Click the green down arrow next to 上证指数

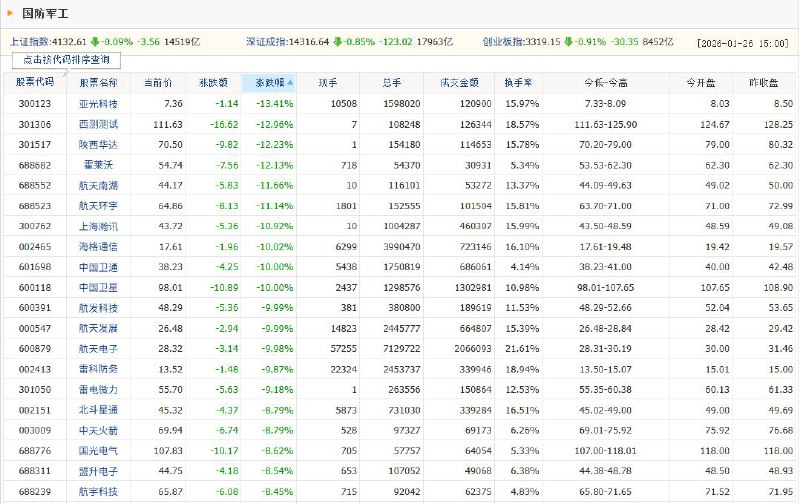[95, 42]
